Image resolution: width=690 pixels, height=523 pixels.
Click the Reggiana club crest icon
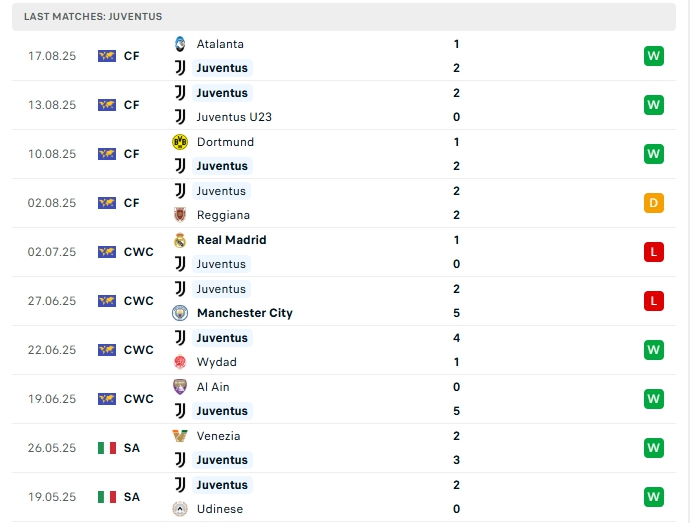tap(180, 215)
